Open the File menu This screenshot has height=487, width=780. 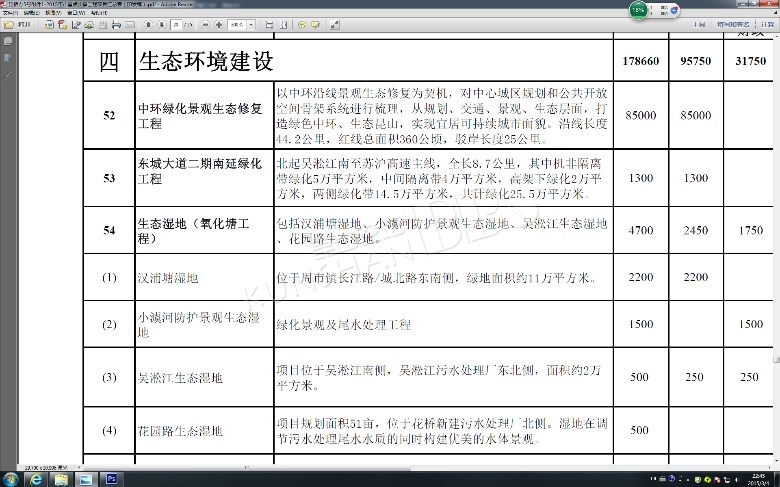(x=10, y=12)
